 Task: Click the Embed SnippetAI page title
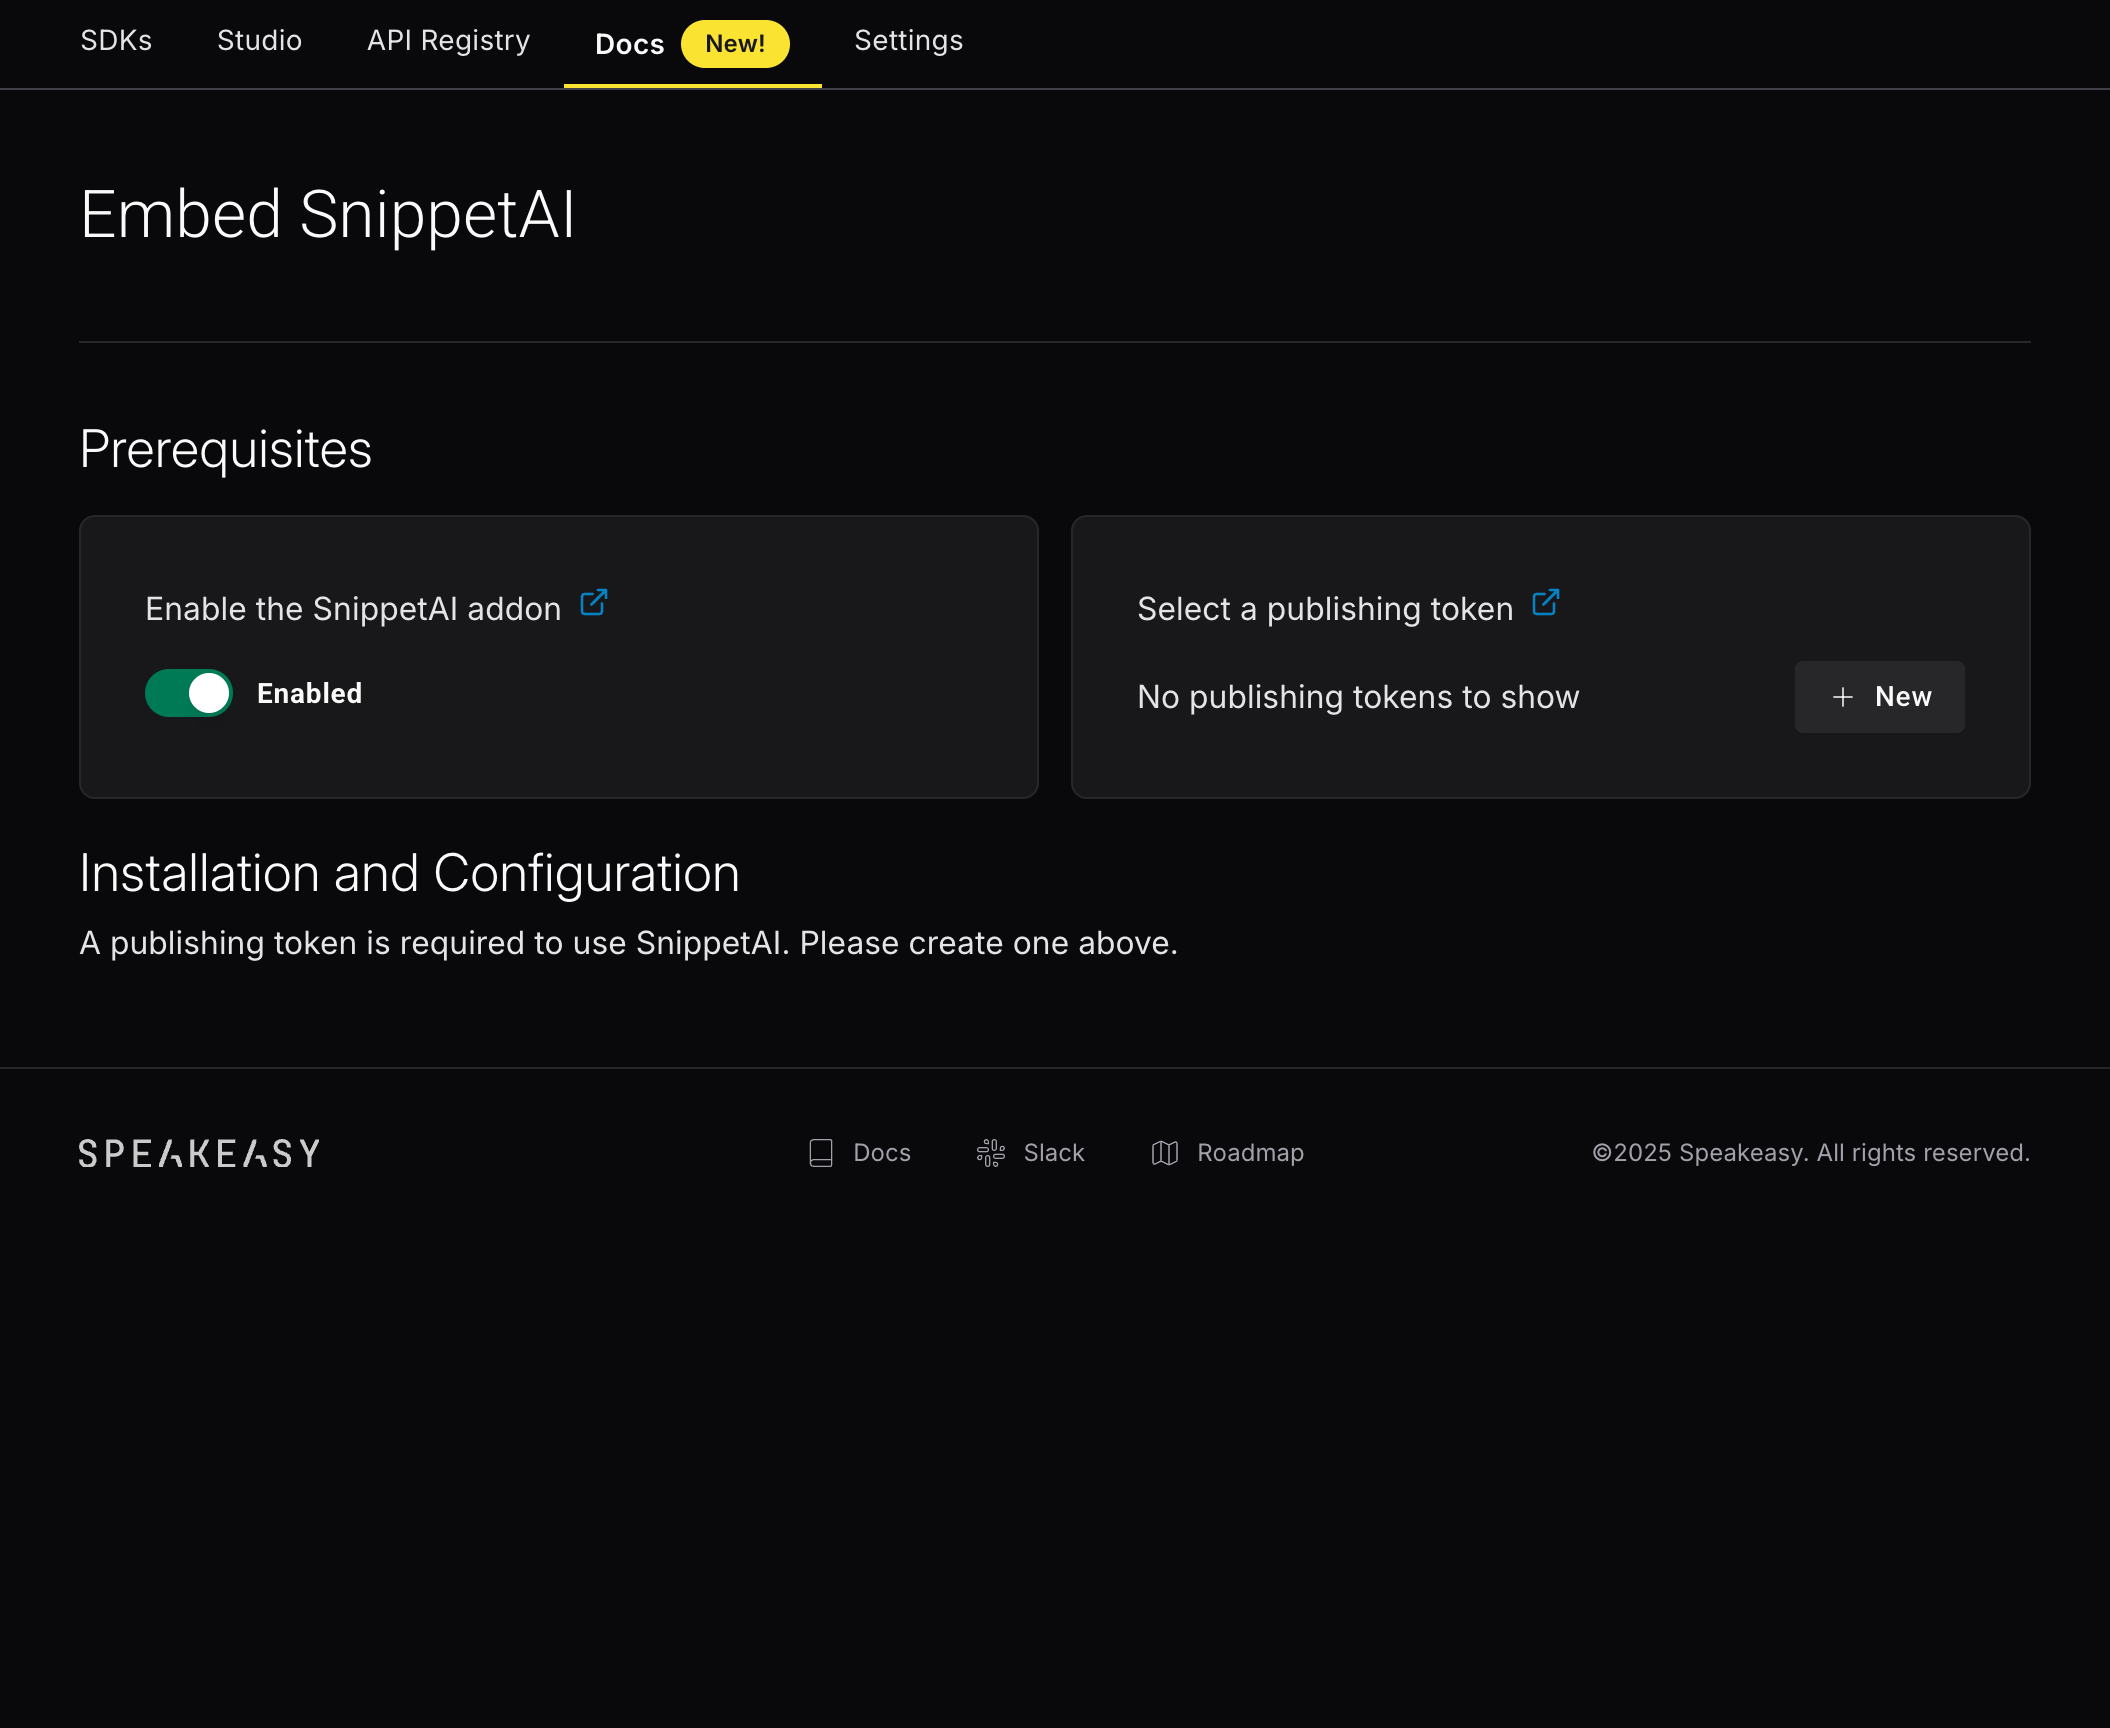coord(328,213)
